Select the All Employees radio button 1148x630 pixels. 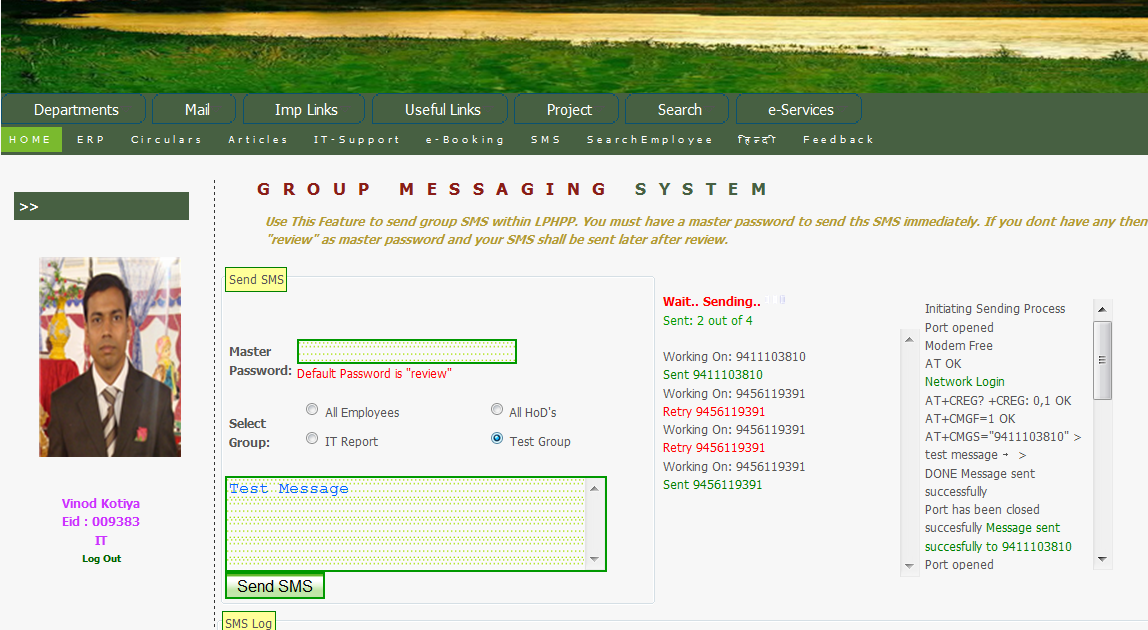(312, 410)
